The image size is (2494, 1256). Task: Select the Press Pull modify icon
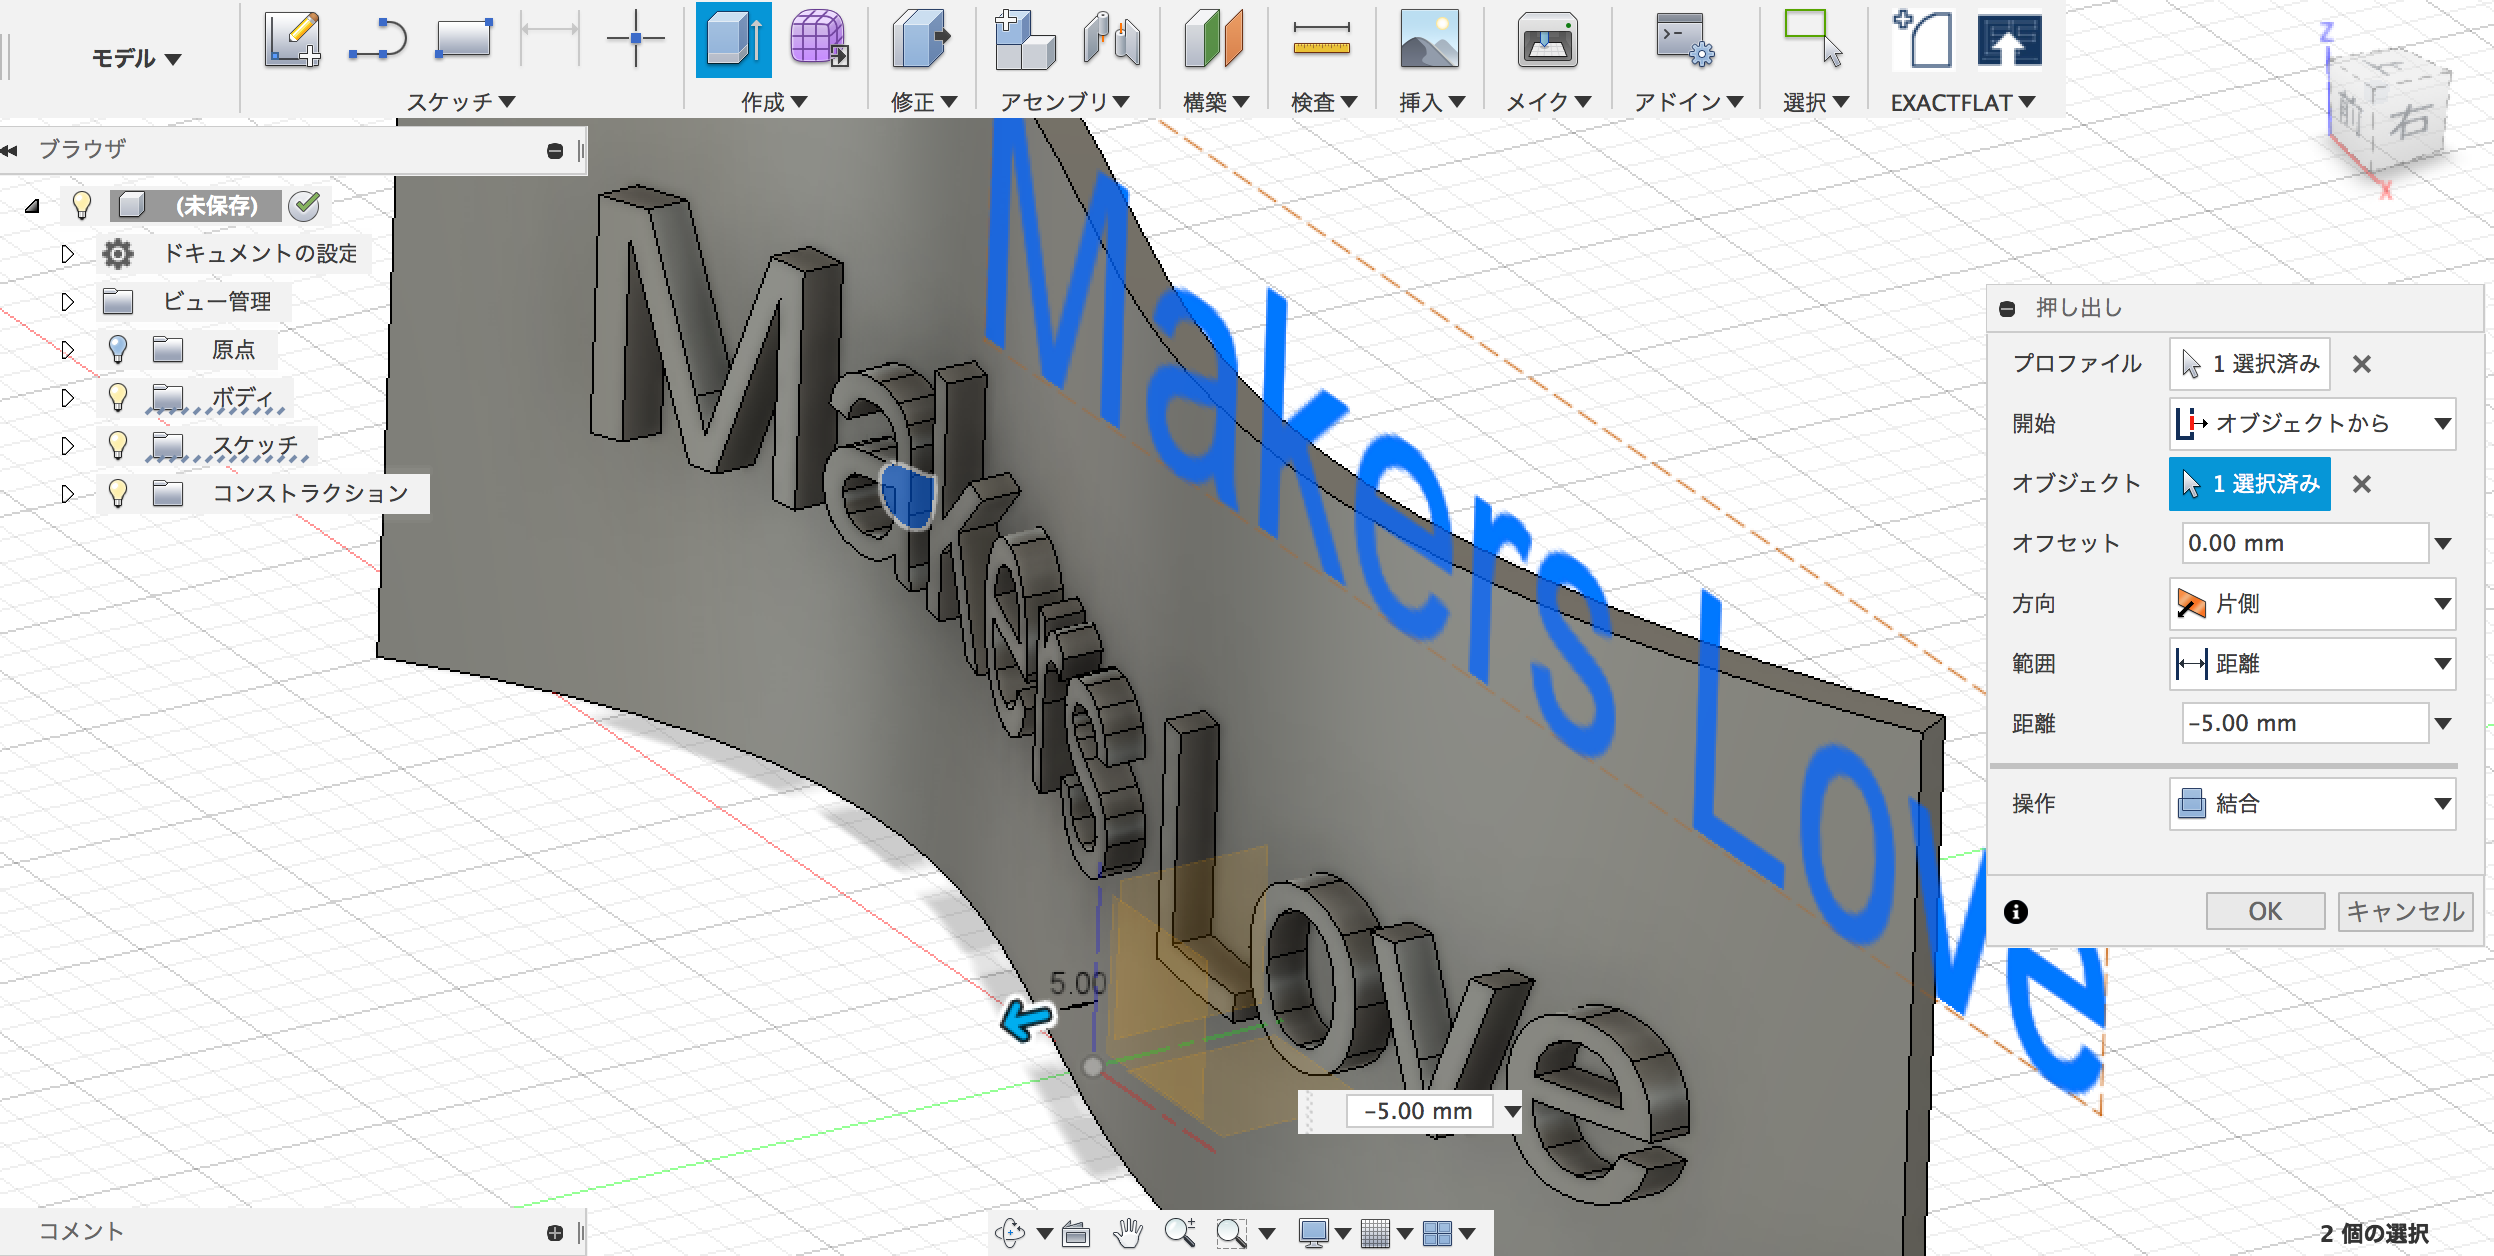921,40
